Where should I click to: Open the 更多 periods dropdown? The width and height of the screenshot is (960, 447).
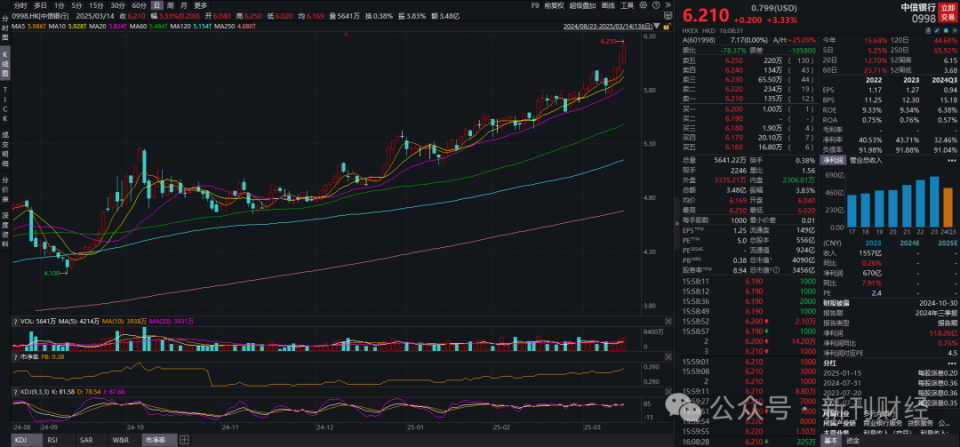coord(201,5)
